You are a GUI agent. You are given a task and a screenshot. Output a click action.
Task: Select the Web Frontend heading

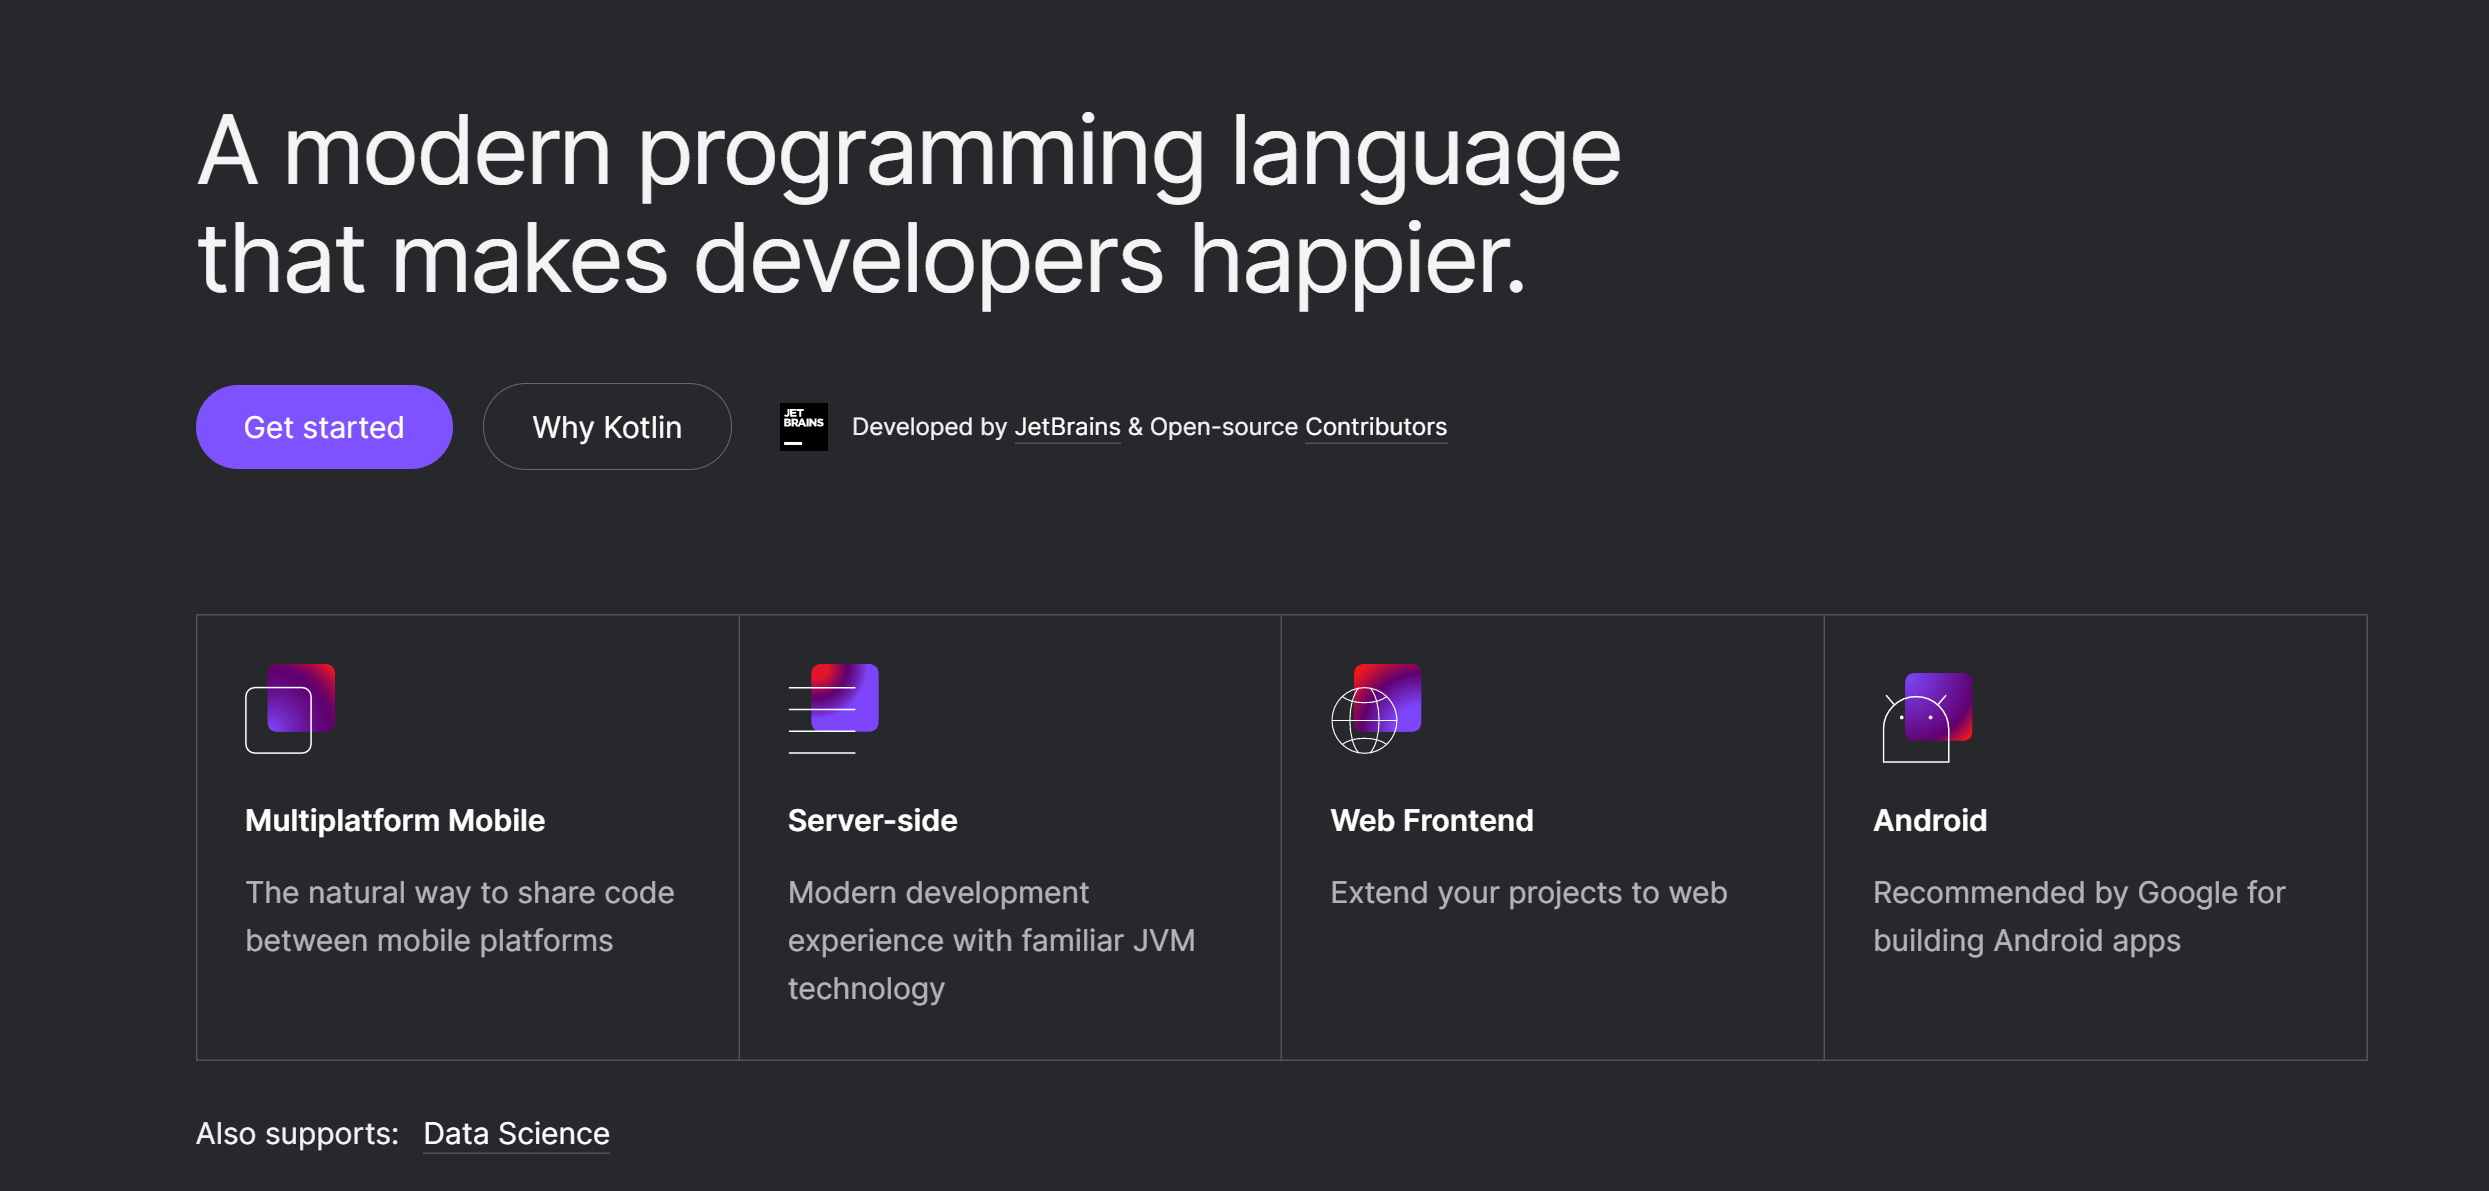coord(1431,820)
